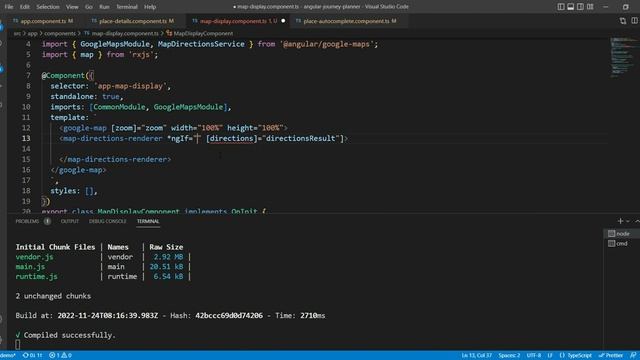The width and height of the screenshot is (640, 360).
Task: Toggle primary side bar layout icon
Action: coord(561,7)
